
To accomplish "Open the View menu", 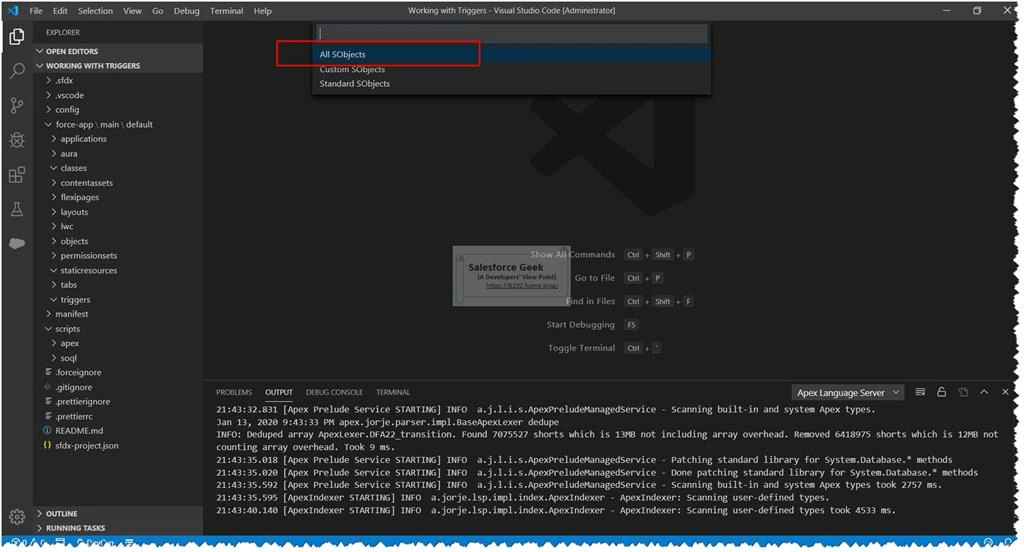I will pyautogui.click(x=133, y=10).
